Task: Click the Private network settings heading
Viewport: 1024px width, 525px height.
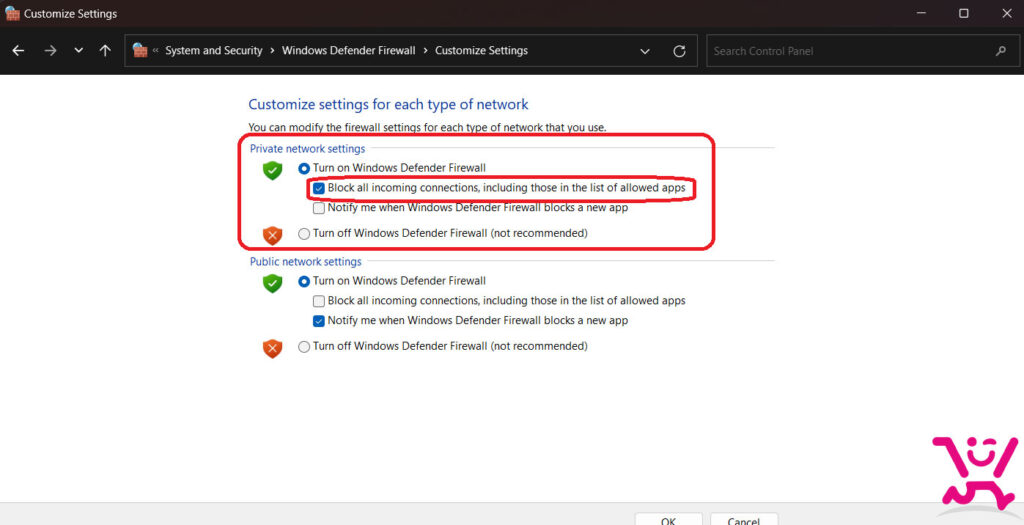Action: (x=308, y=149)
